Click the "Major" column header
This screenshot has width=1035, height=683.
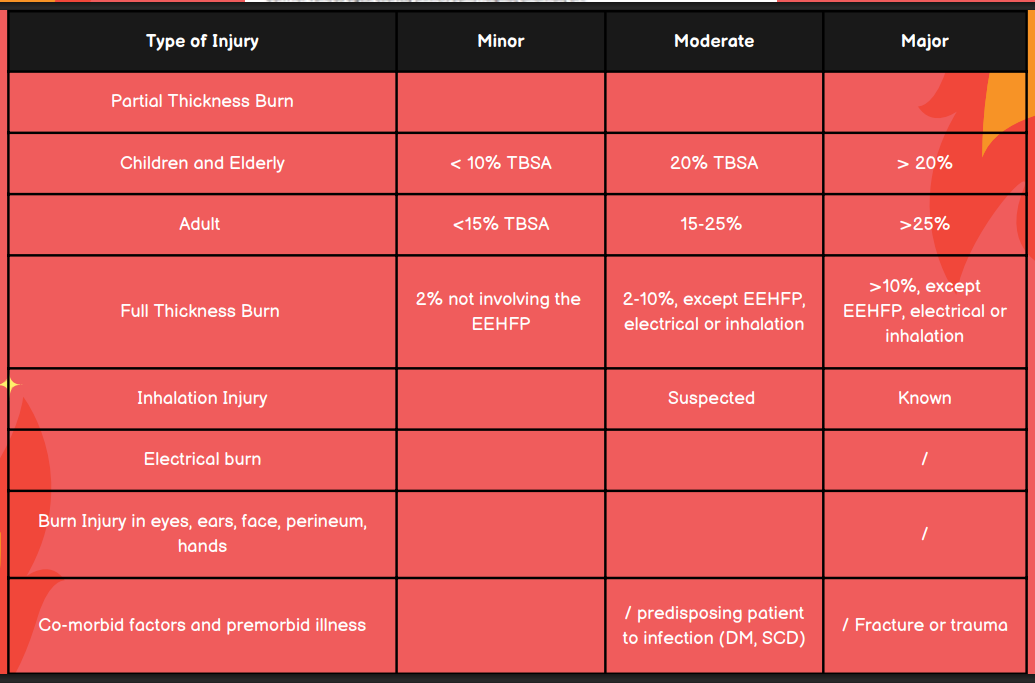pyautogui.click(x=925, y=41)
